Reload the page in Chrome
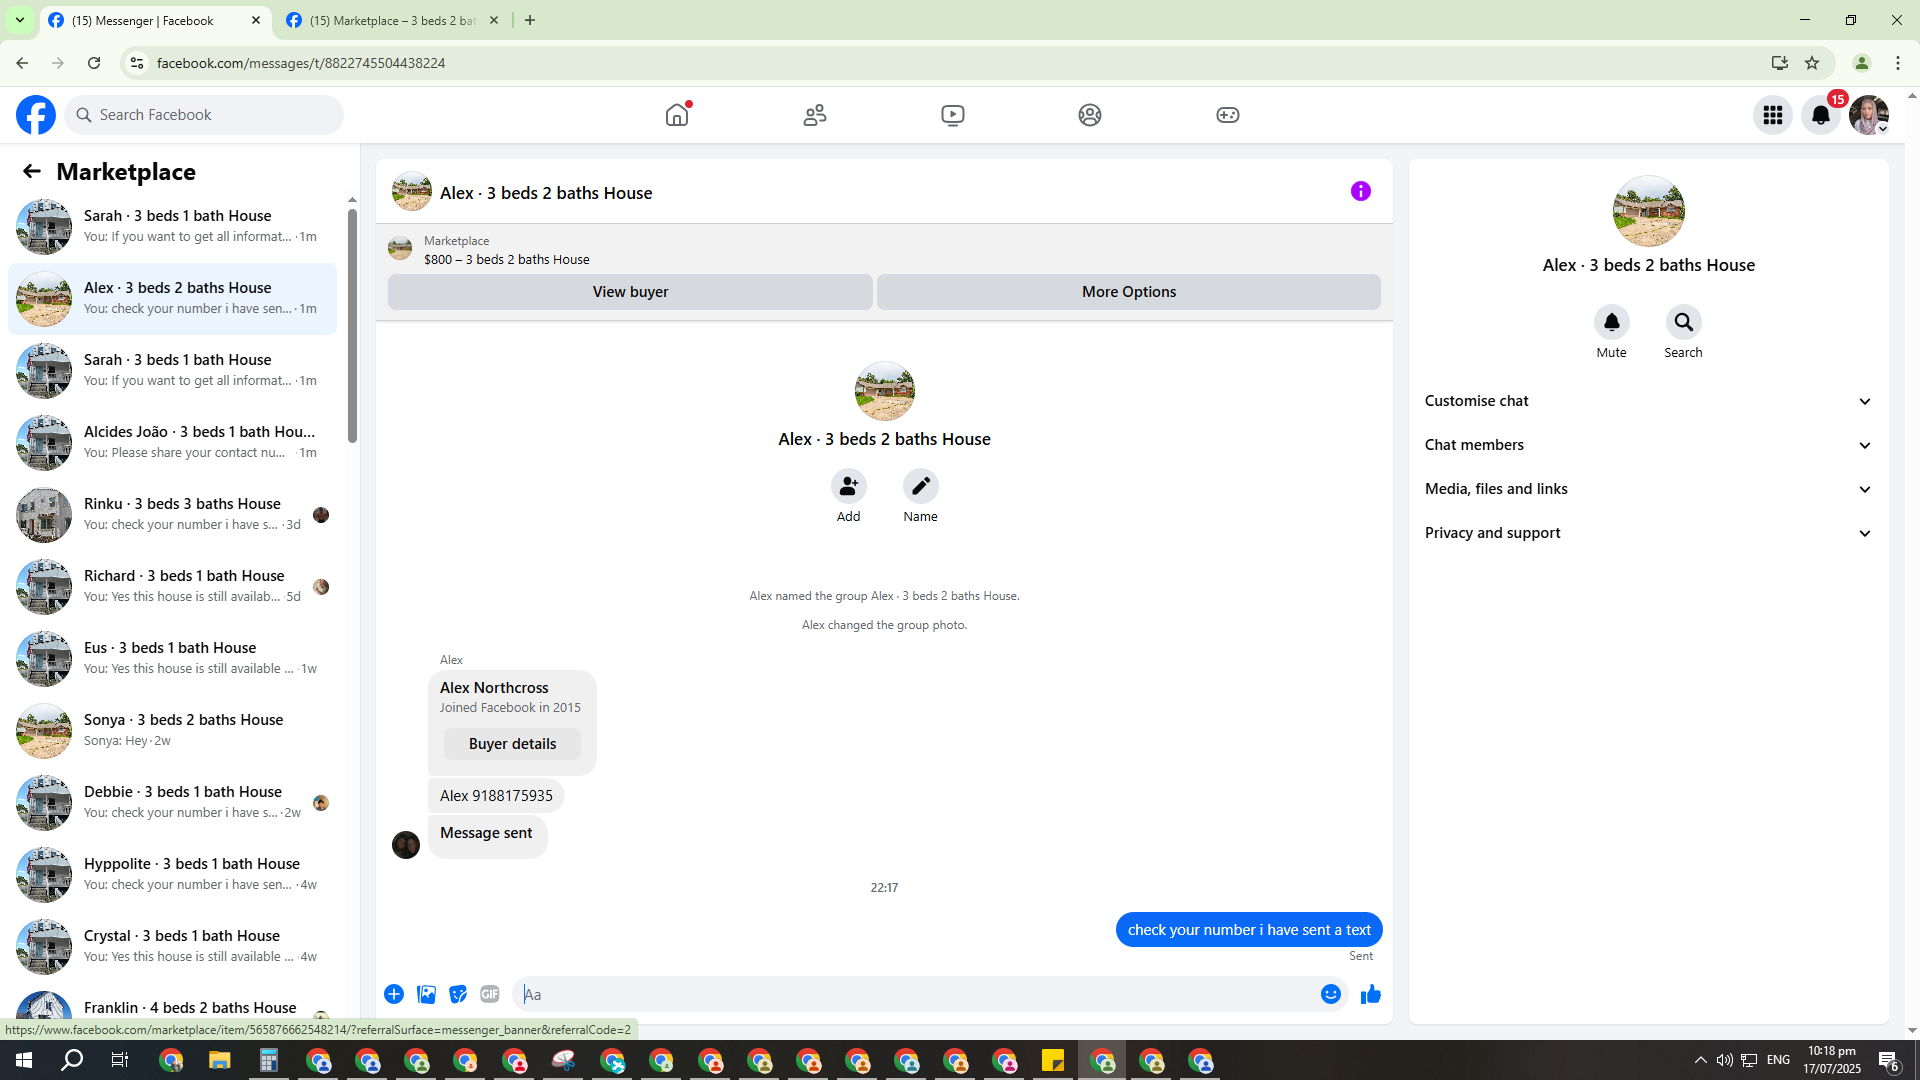The image size is (1920, 1080). click(x=94, y=63)
